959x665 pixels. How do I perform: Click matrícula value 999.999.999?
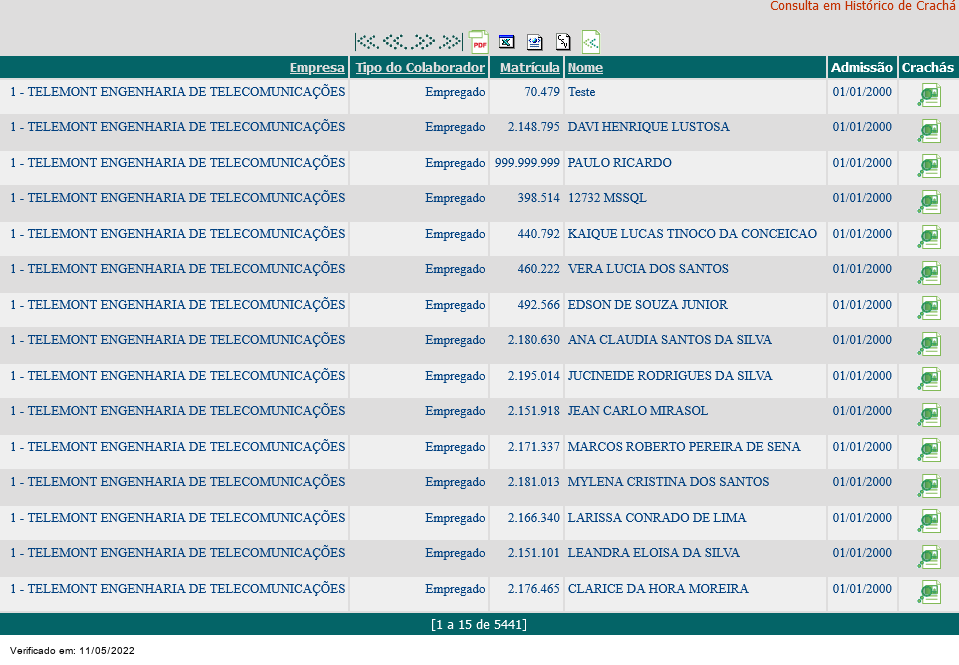(527, 163)
